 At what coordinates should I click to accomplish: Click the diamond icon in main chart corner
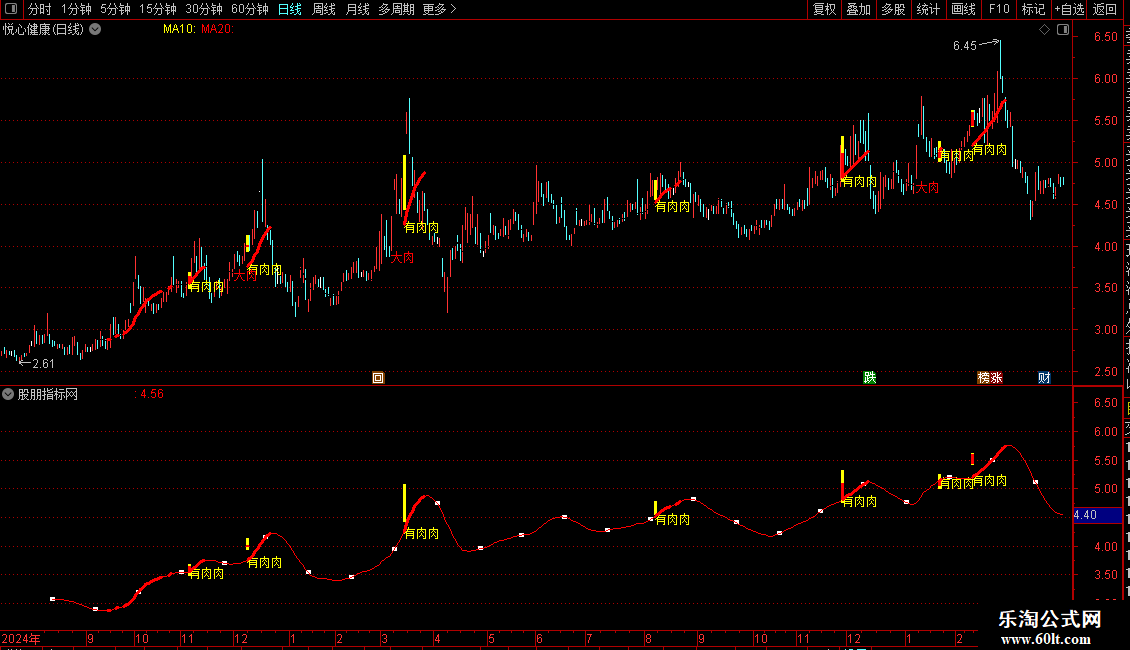click(1044, 30)
